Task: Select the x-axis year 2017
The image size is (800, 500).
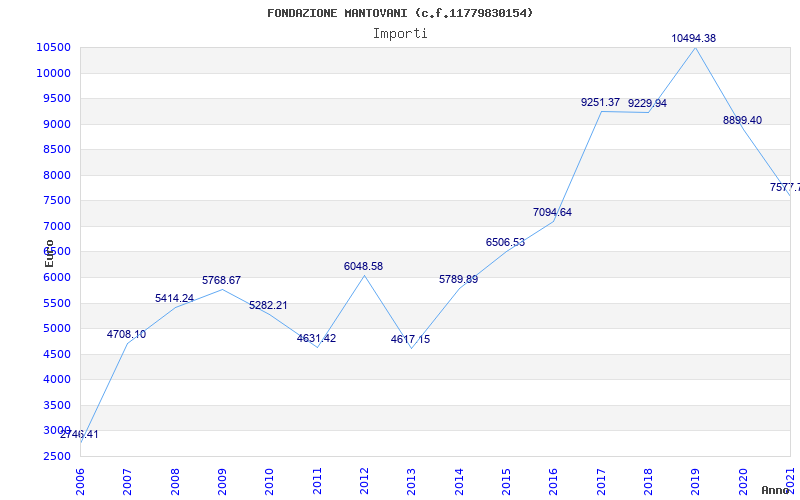Action: 601,482
